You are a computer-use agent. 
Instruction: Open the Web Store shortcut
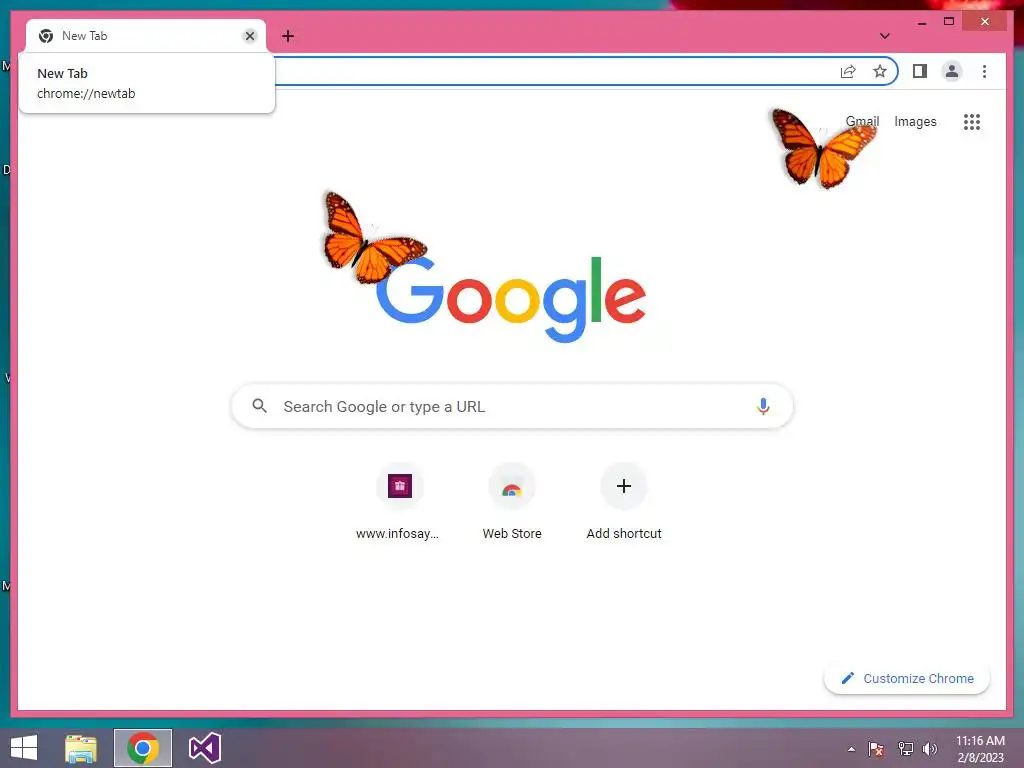tap(512, 502)
